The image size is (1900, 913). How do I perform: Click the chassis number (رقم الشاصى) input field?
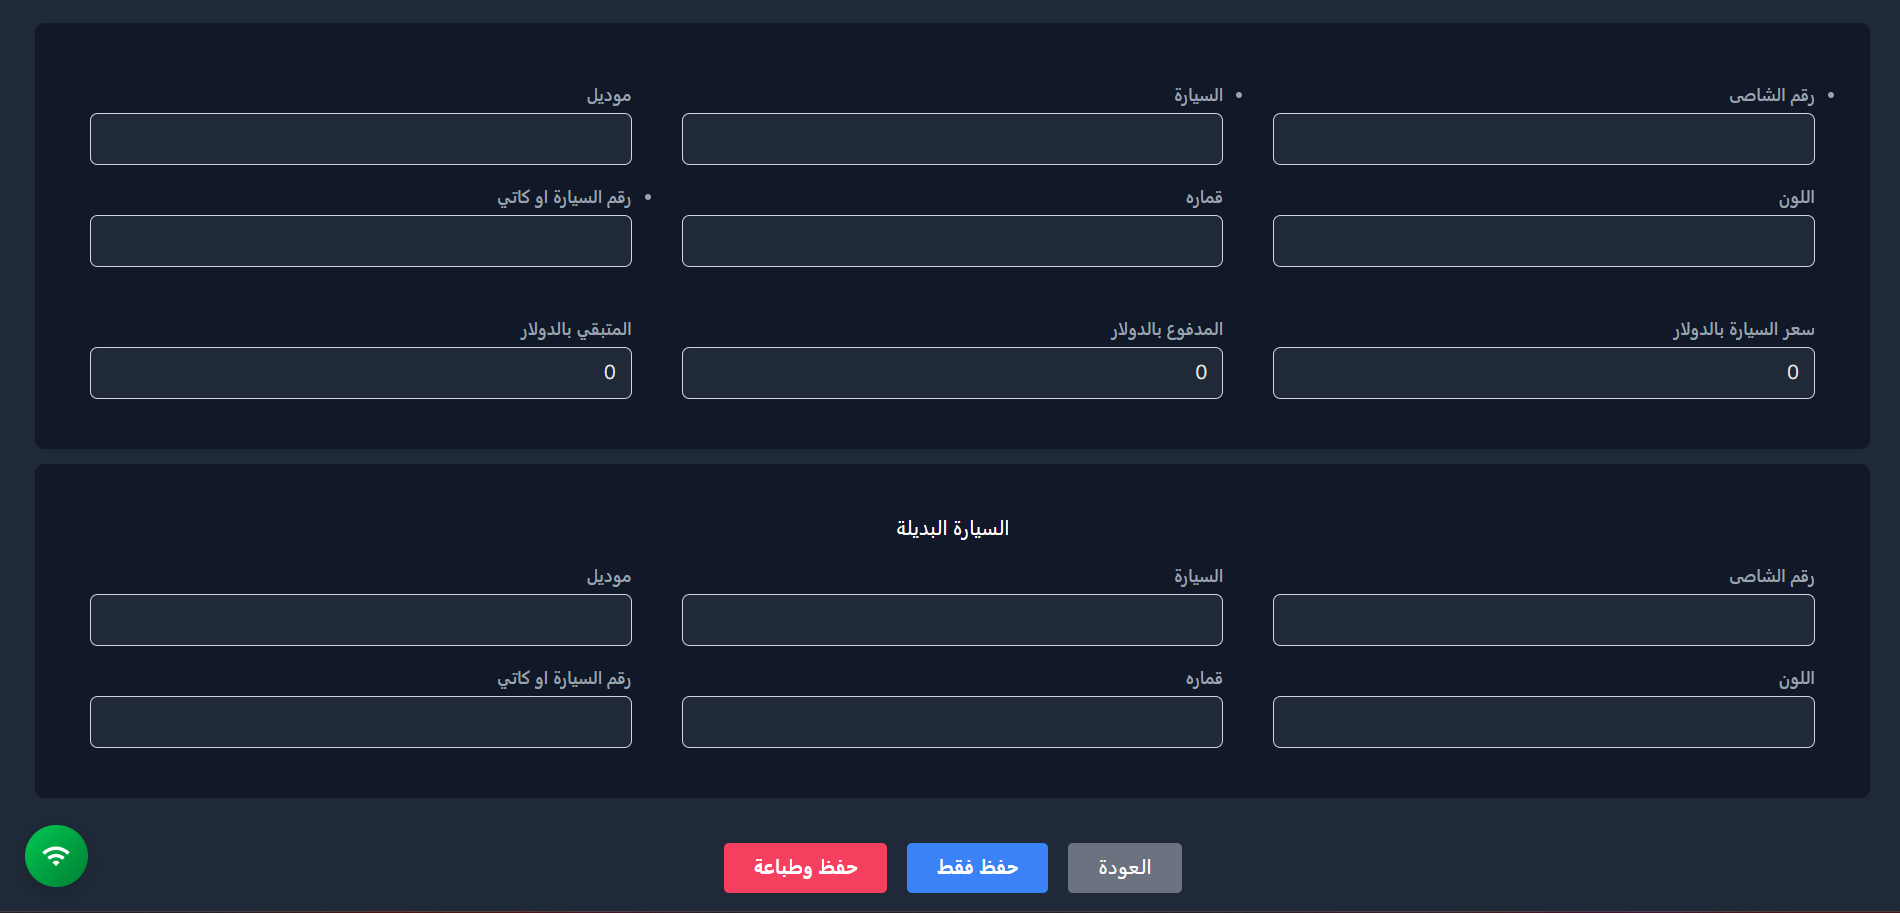[x=1543, y=139]
